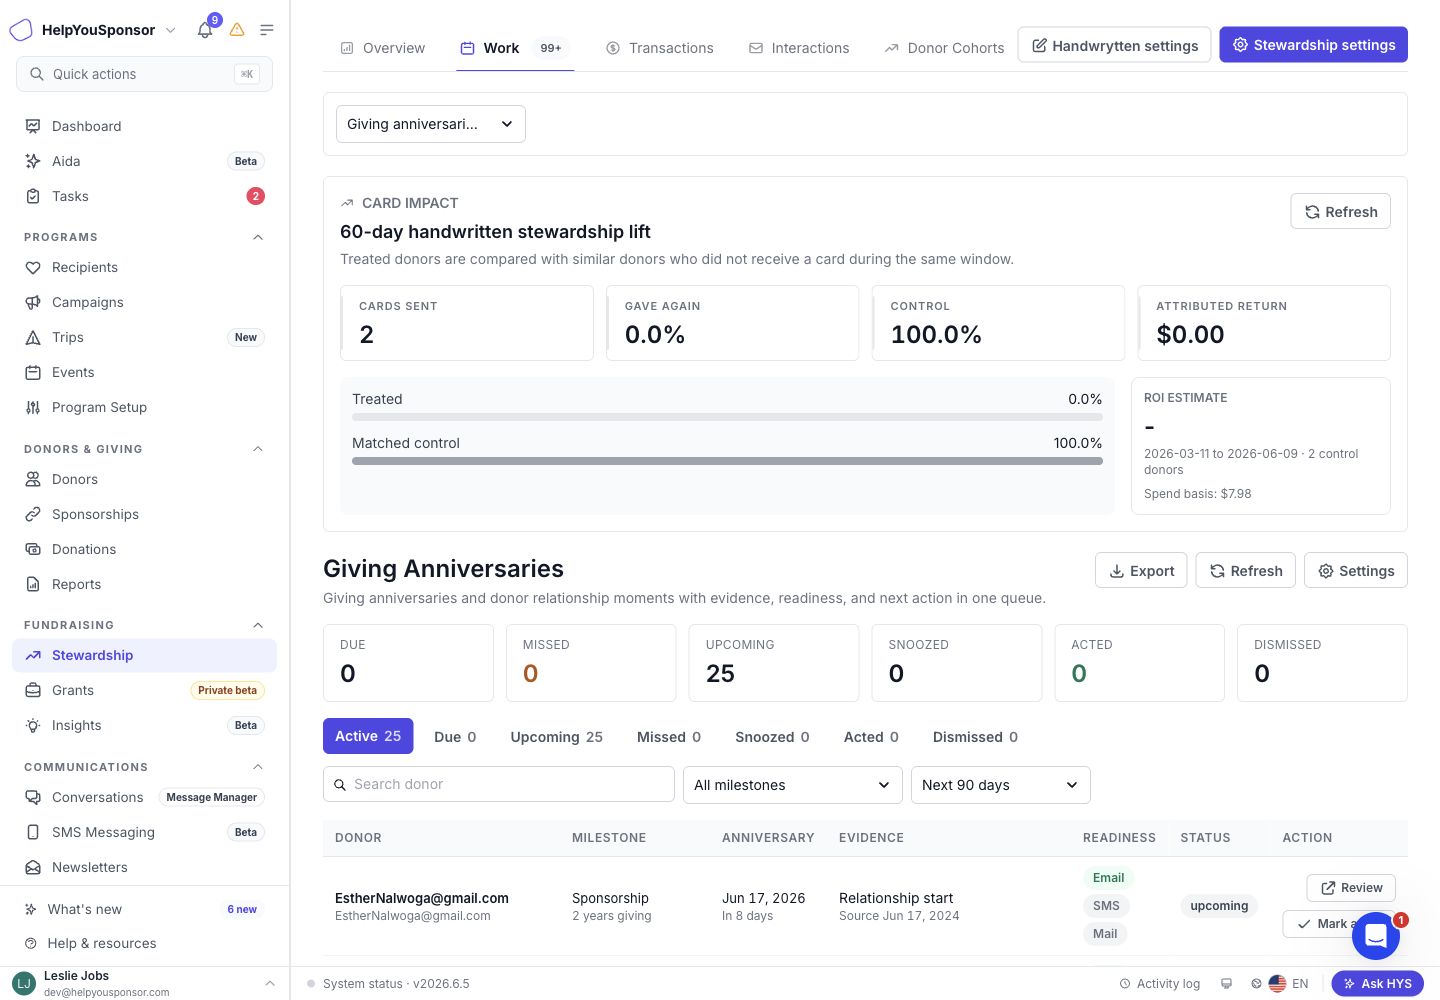This screenshot has width=1440, height=1000.
Task: Switch to the Transactions tab
Action: pyautogui.click(x=660, y=48)
